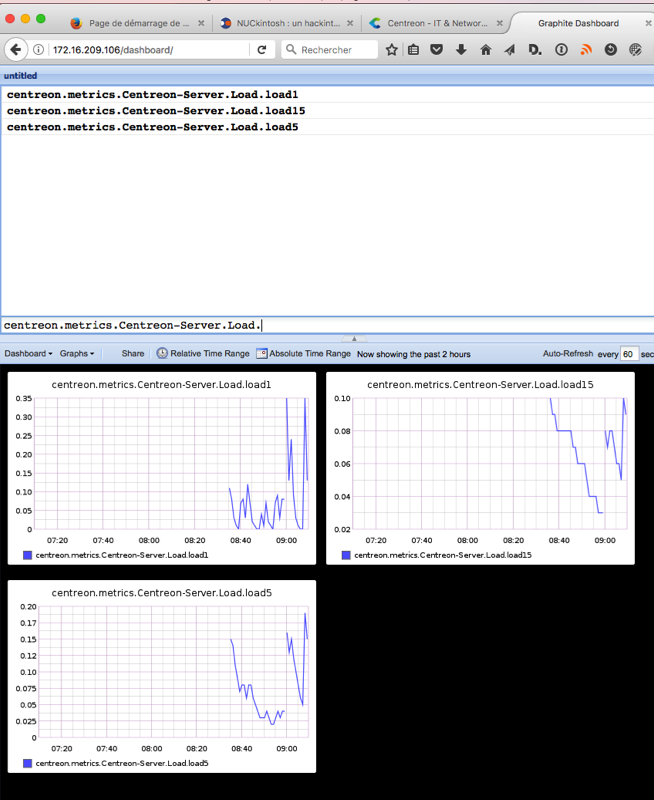This screenshot has height=800, width=654.
Task: Click the Share button
Action: (x=133, y=354)
